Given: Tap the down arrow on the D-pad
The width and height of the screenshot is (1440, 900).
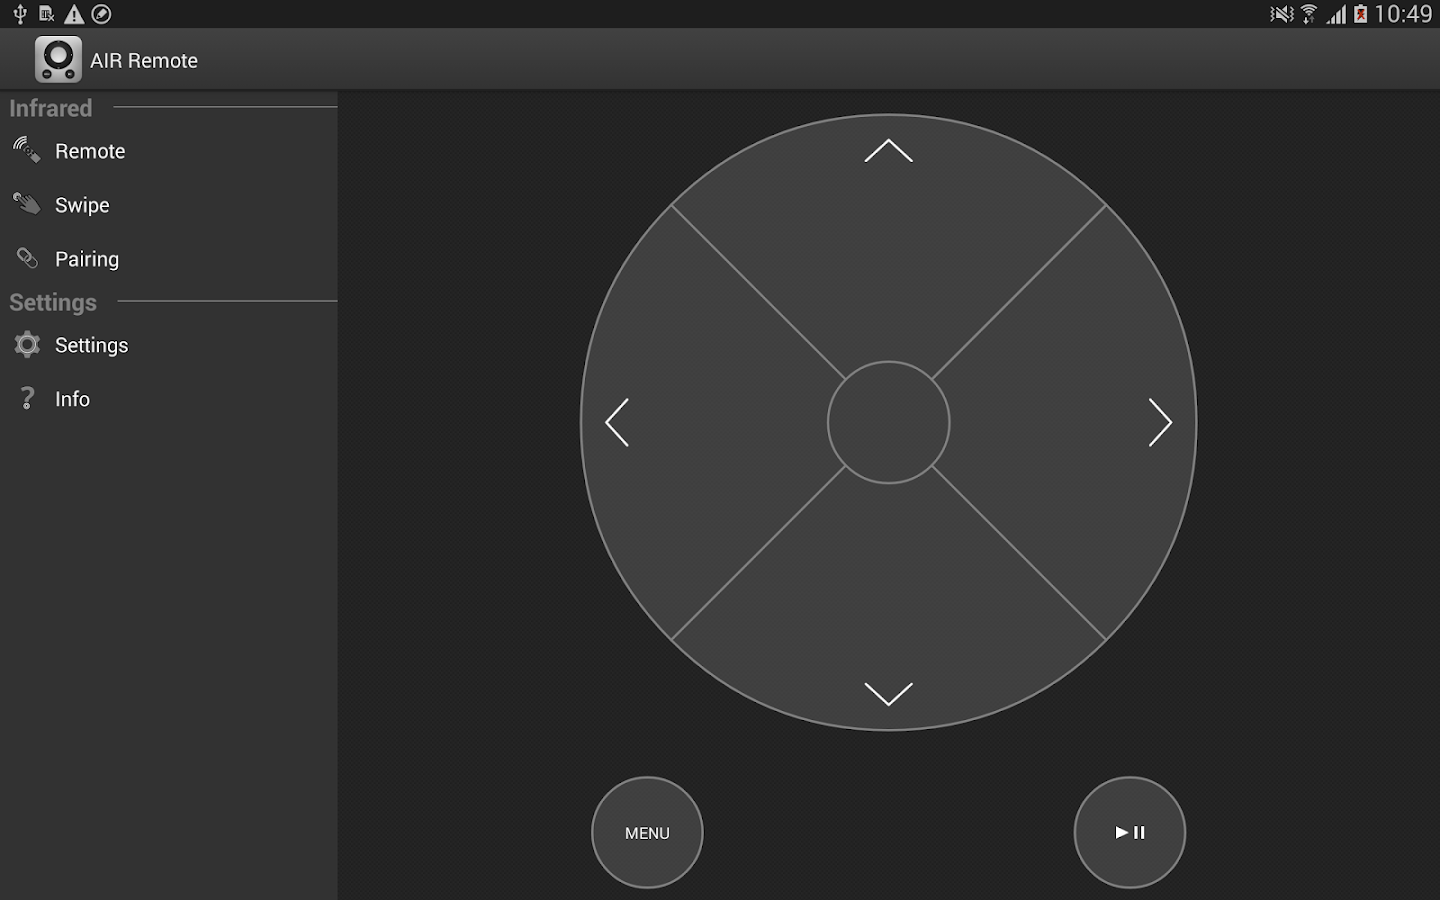Looking at the screenshot, I should point(888,693).
